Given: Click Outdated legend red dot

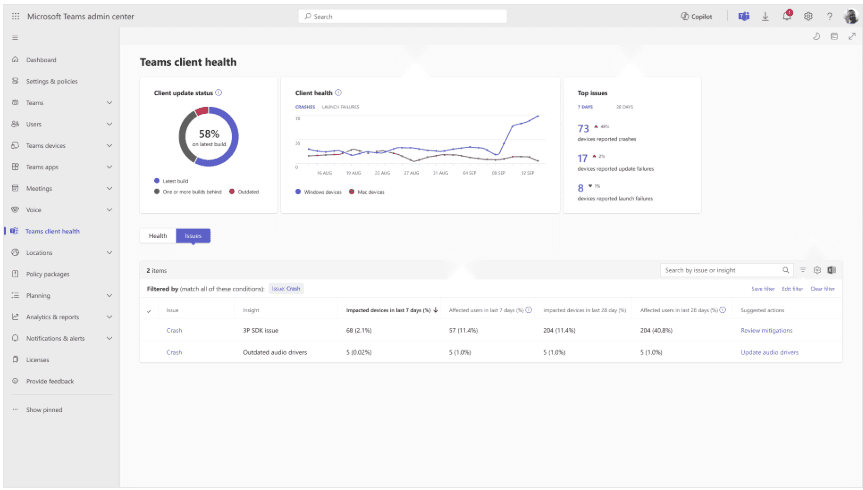Looking at the screenshot, I should pos(232,192).
